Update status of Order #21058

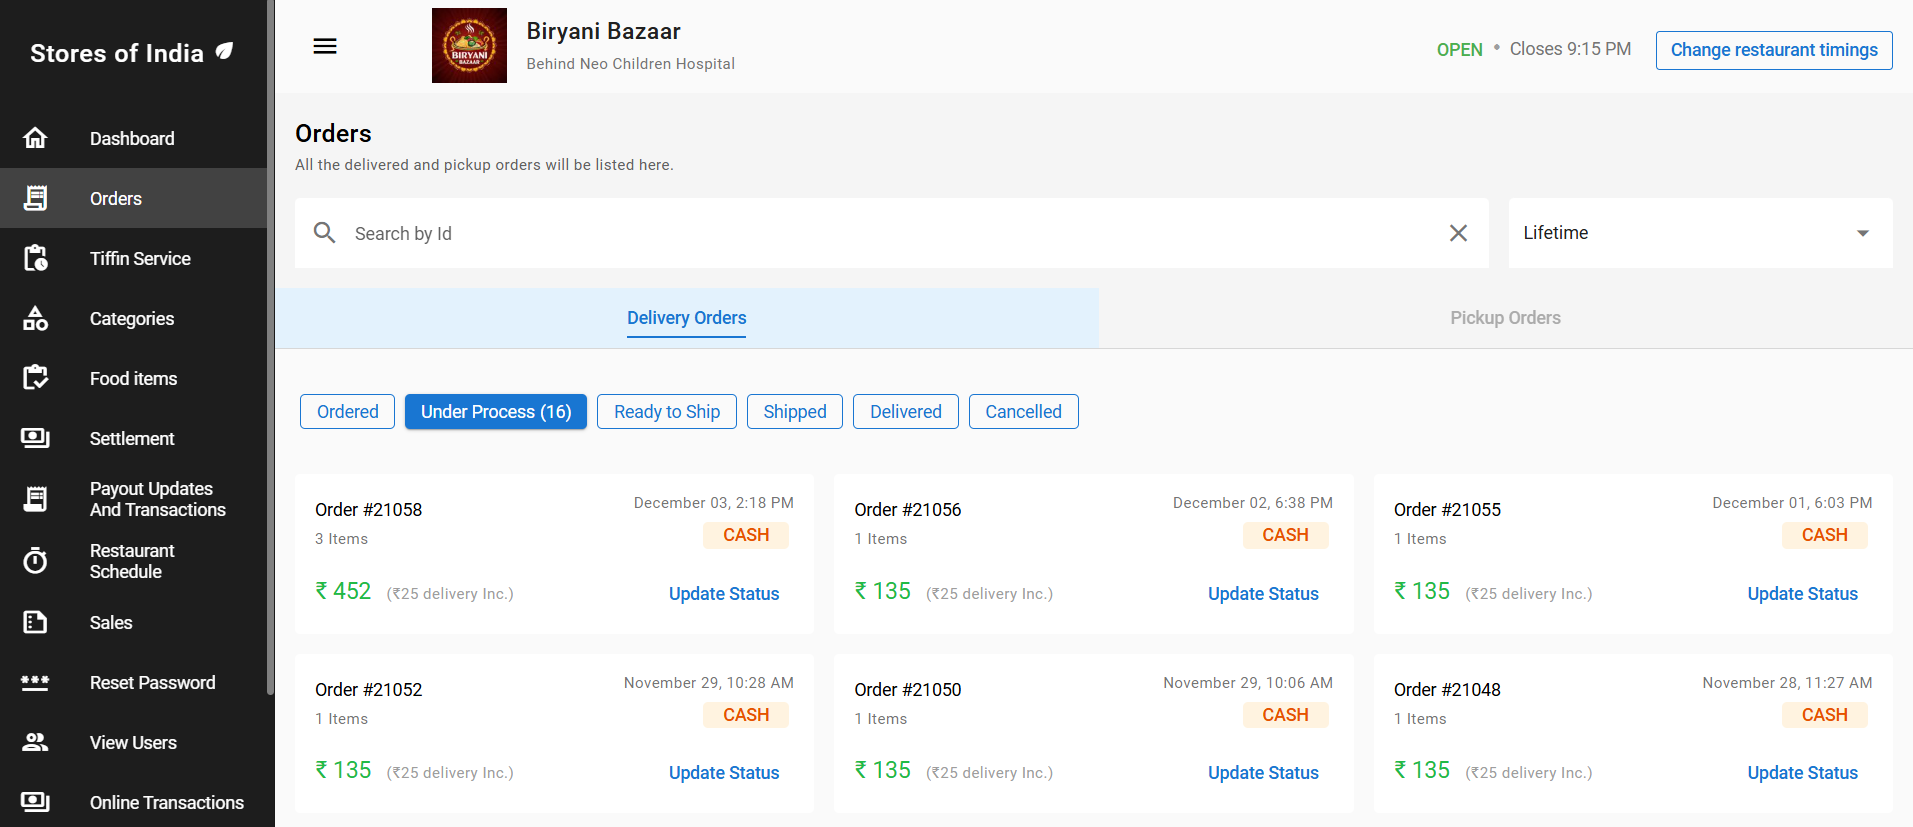point(723,594)
